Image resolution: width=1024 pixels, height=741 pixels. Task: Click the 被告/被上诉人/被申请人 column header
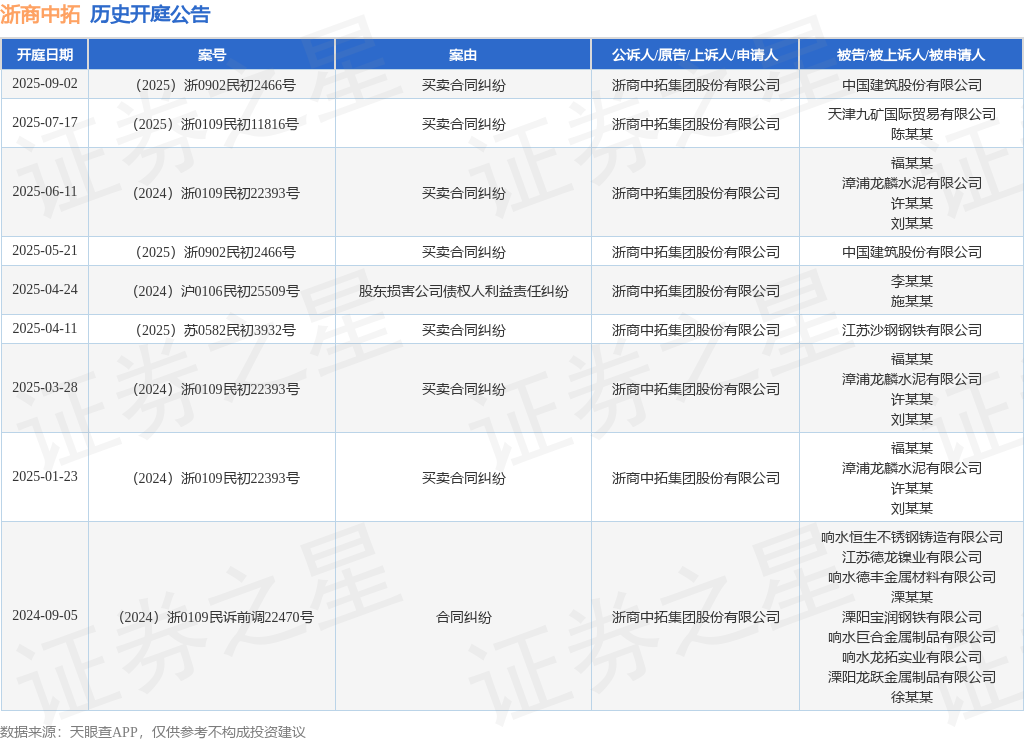tap(911, 55)
